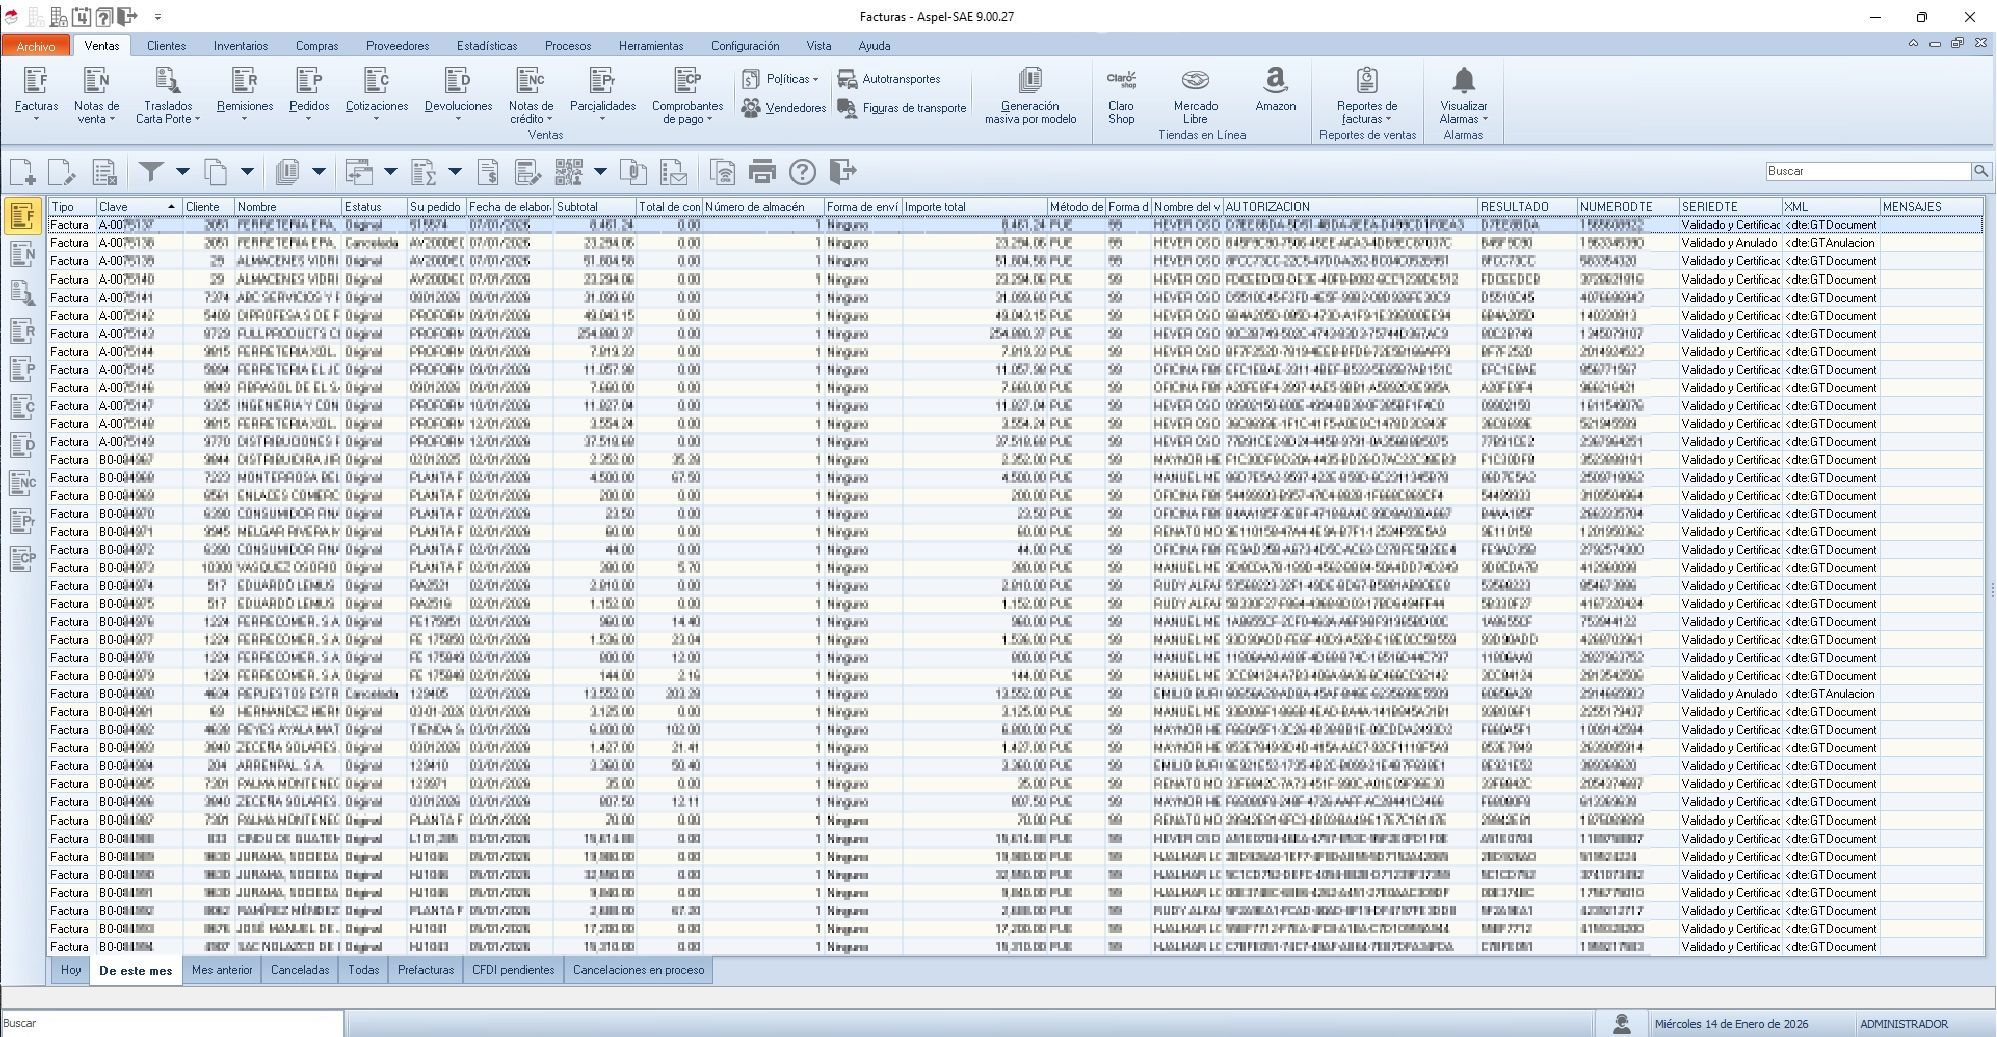This screenshot has height=1037, width=1997.
Task: Expand the Políticas dropdown
Action: click(x=792, y=79)
